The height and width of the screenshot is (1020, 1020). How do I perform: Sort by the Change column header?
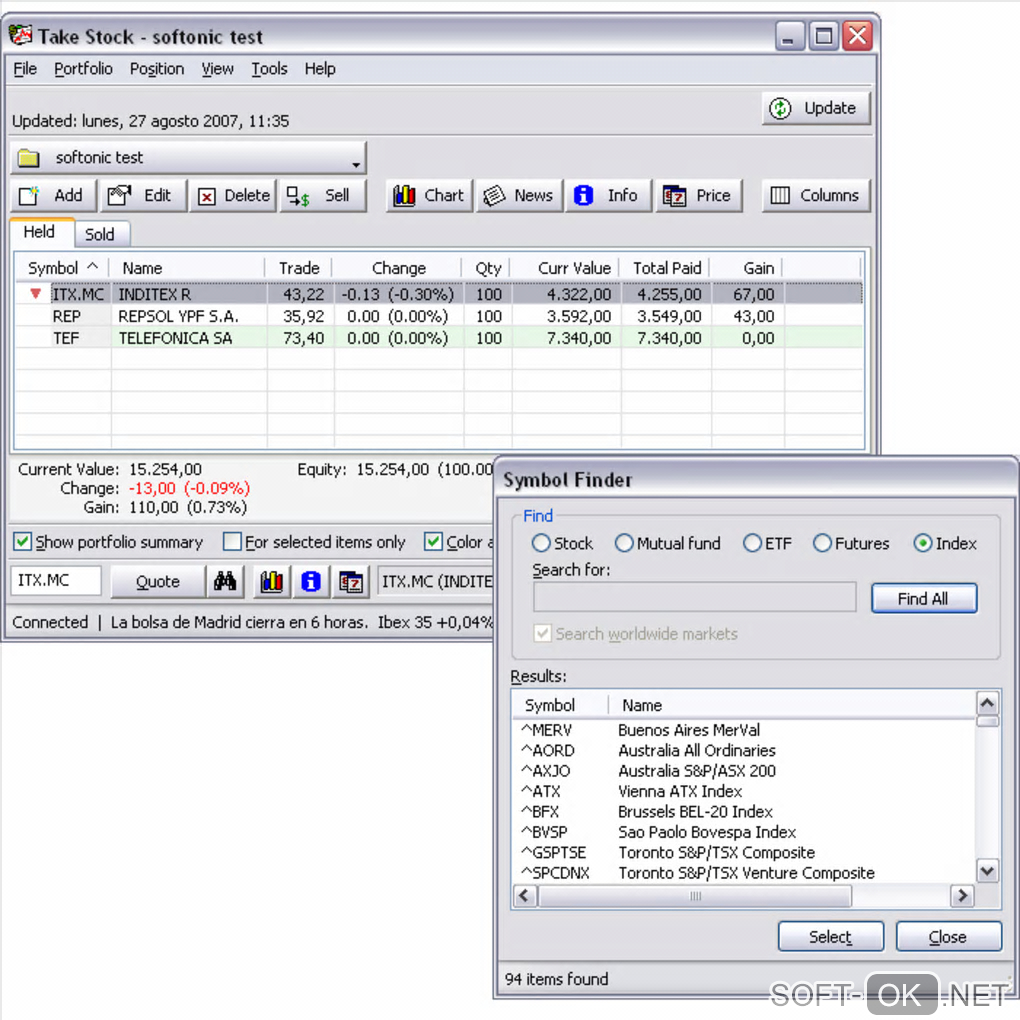coord(397,268)
